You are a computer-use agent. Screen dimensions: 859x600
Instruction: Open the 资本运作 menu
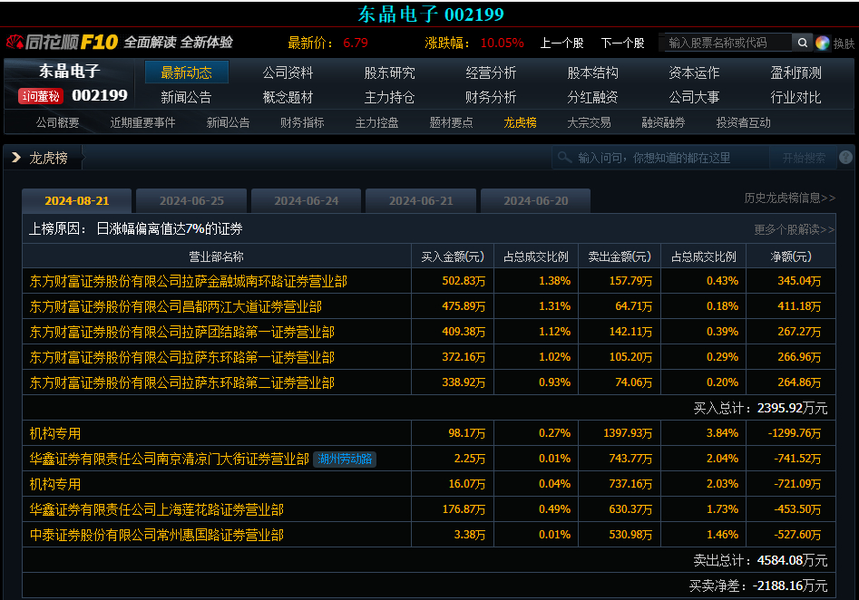[694, 73]
